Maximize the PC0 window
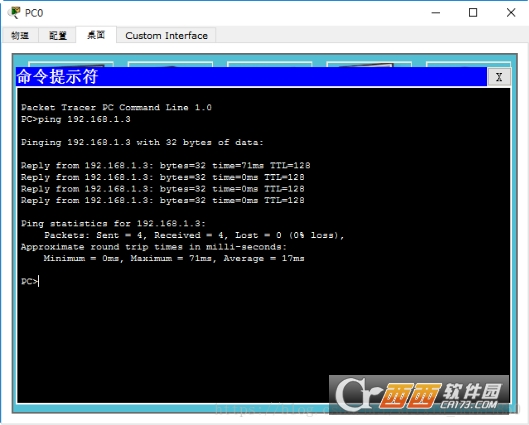Viewport: 529px width, 425px height. [x=473, y=13]
